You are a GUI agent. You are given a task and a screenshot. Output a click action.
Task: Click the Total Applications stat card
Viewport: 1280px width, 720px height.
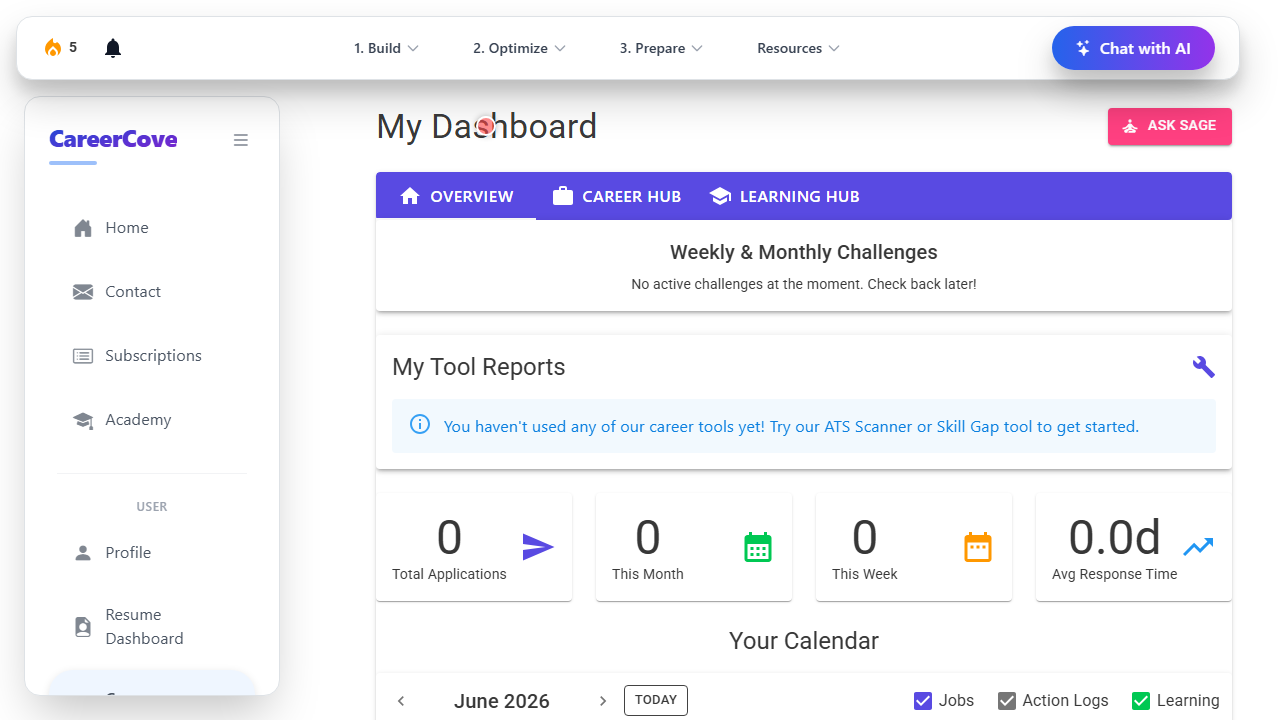pos(474,547)
